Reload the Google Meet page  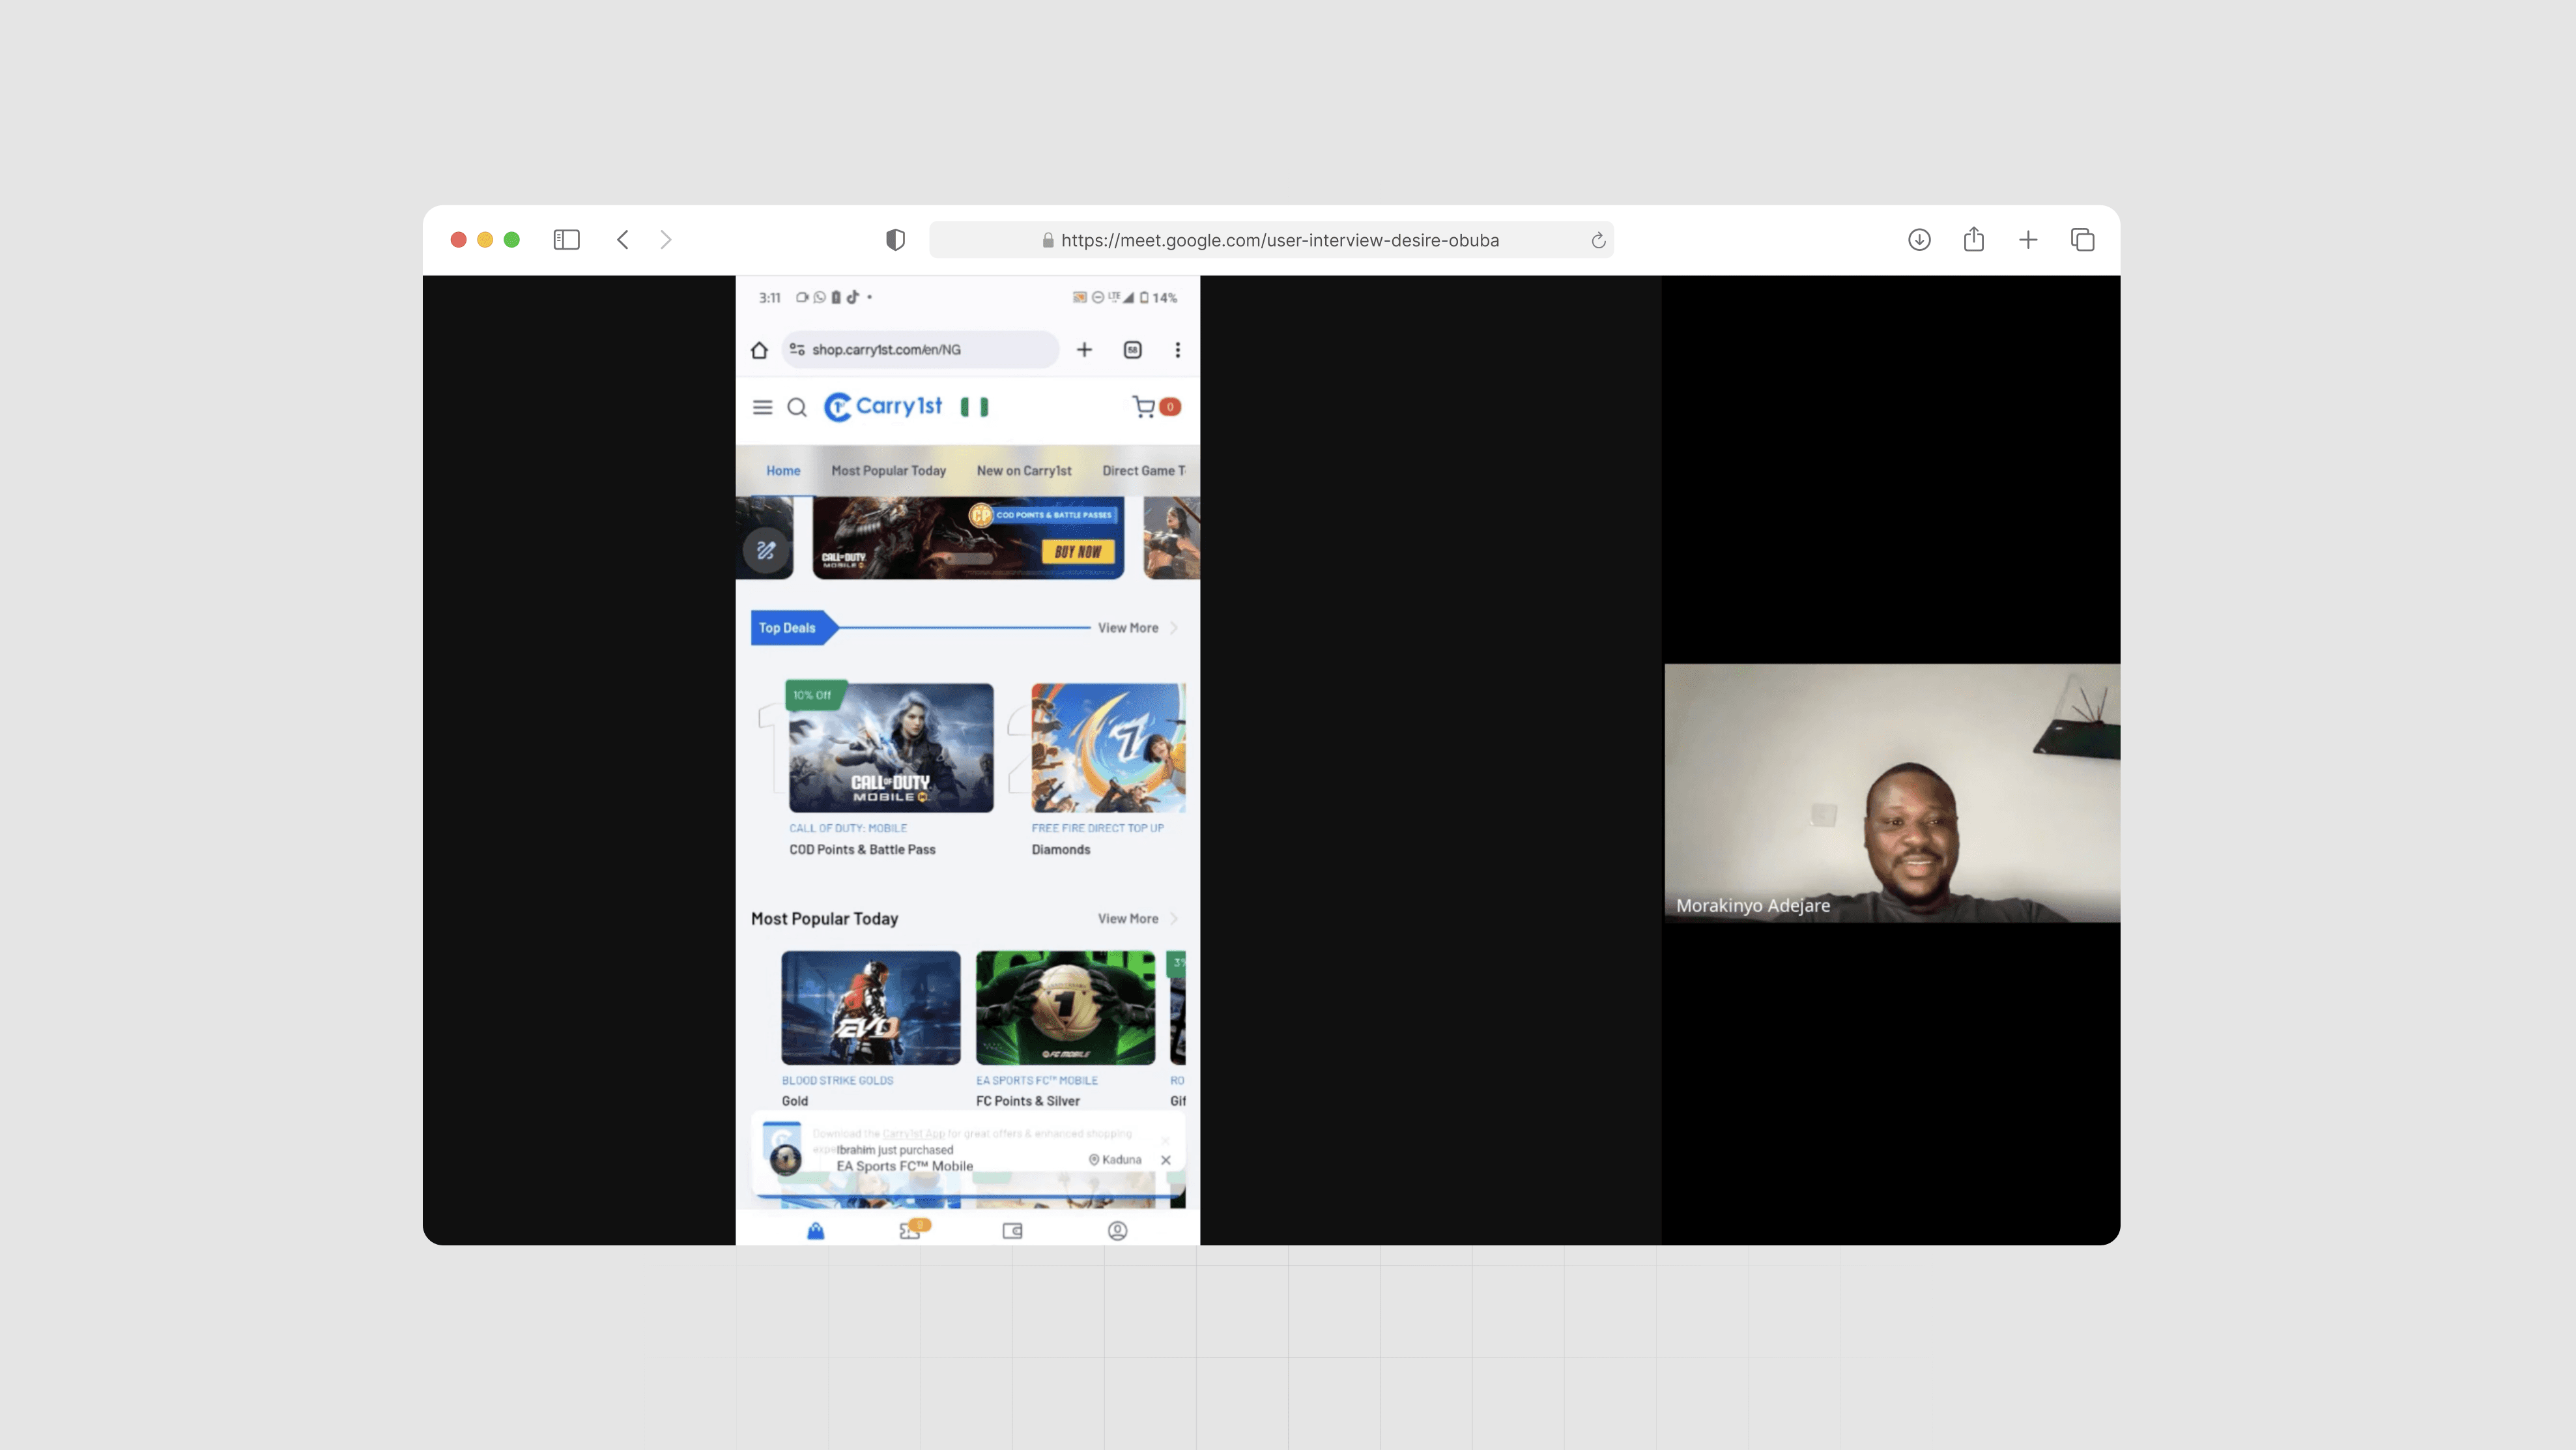click(1598, 240)
